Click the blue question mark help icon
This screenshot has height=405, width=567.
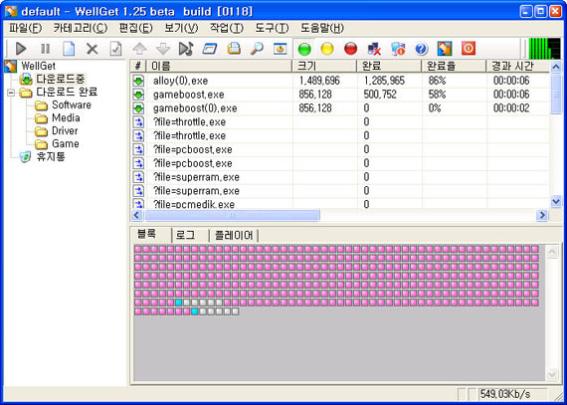click(x=422, y=49)
